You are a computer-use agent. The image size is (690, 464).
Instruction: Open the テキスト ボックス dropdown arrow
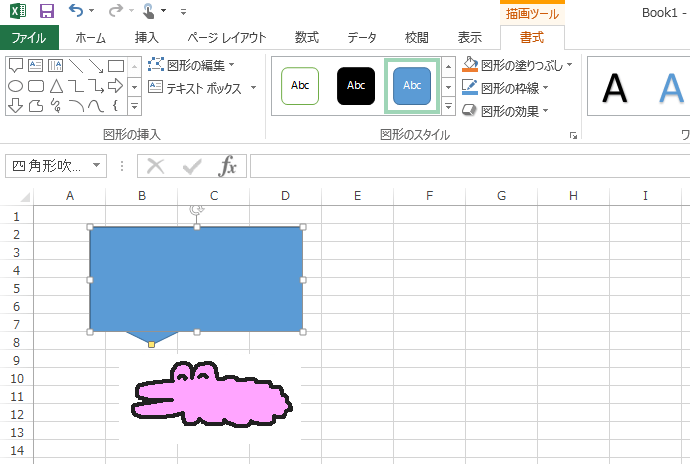pyautogui.click(x=253, y=88)
